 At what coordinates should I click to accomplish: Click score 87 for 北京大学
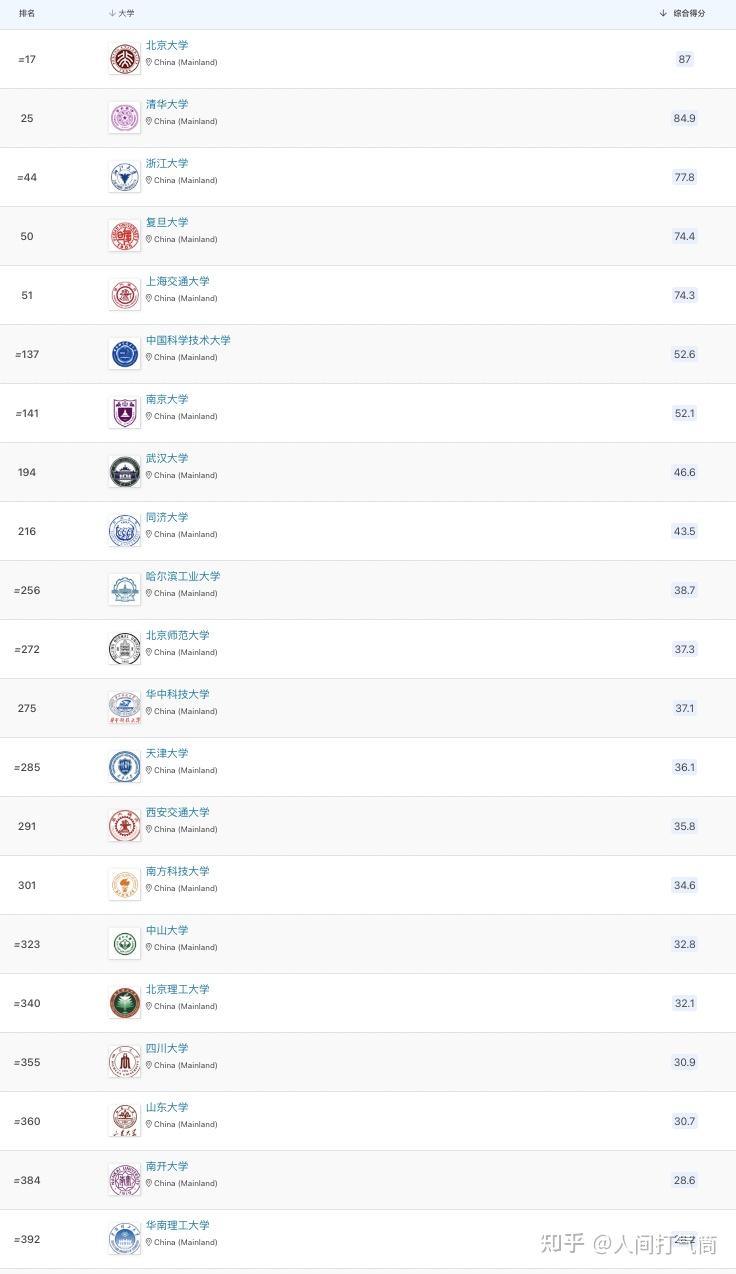click(684, 59)
